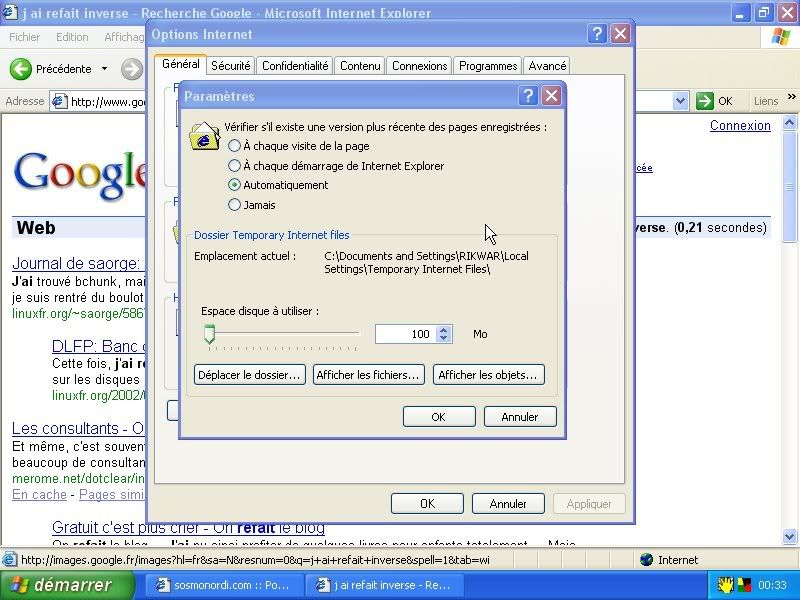
Task: Switch to the Avancé tab
Action: coord(547,66)
